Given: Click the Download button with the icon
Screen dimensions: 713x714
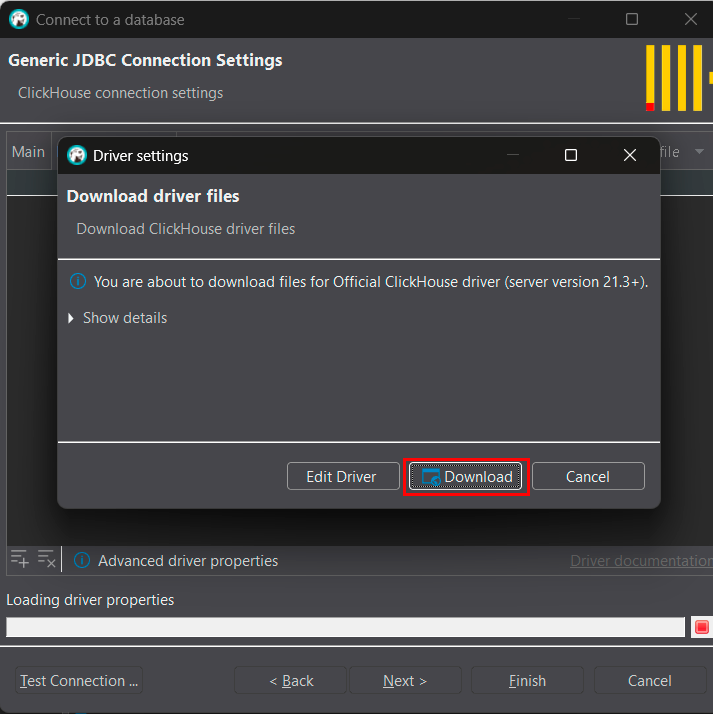Looking at the screenshot, I should pos(465,477).
